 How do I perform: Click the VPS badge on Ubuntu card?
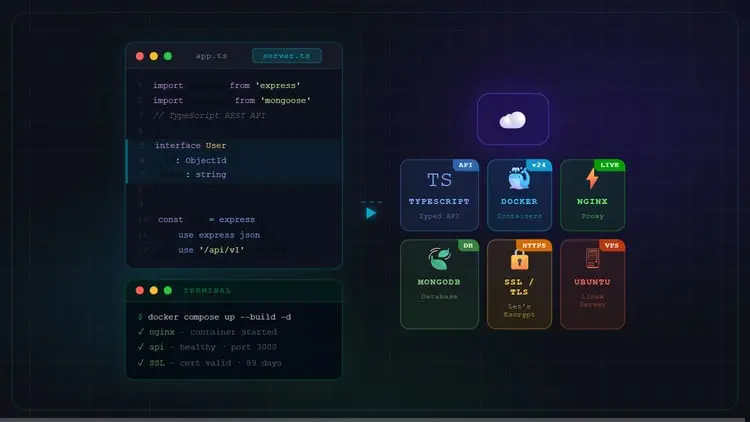(611, 245)
